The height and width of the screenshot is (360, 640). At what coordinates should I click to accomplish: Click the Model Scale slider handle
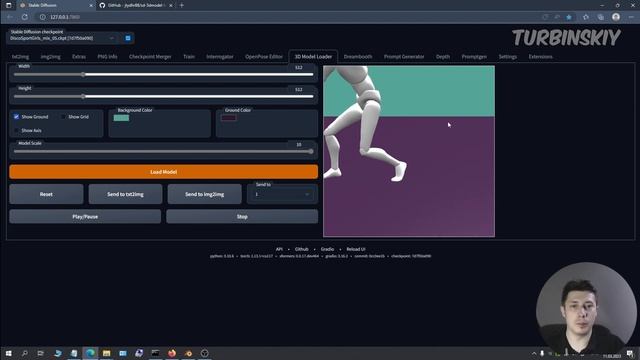click(311, 151)
